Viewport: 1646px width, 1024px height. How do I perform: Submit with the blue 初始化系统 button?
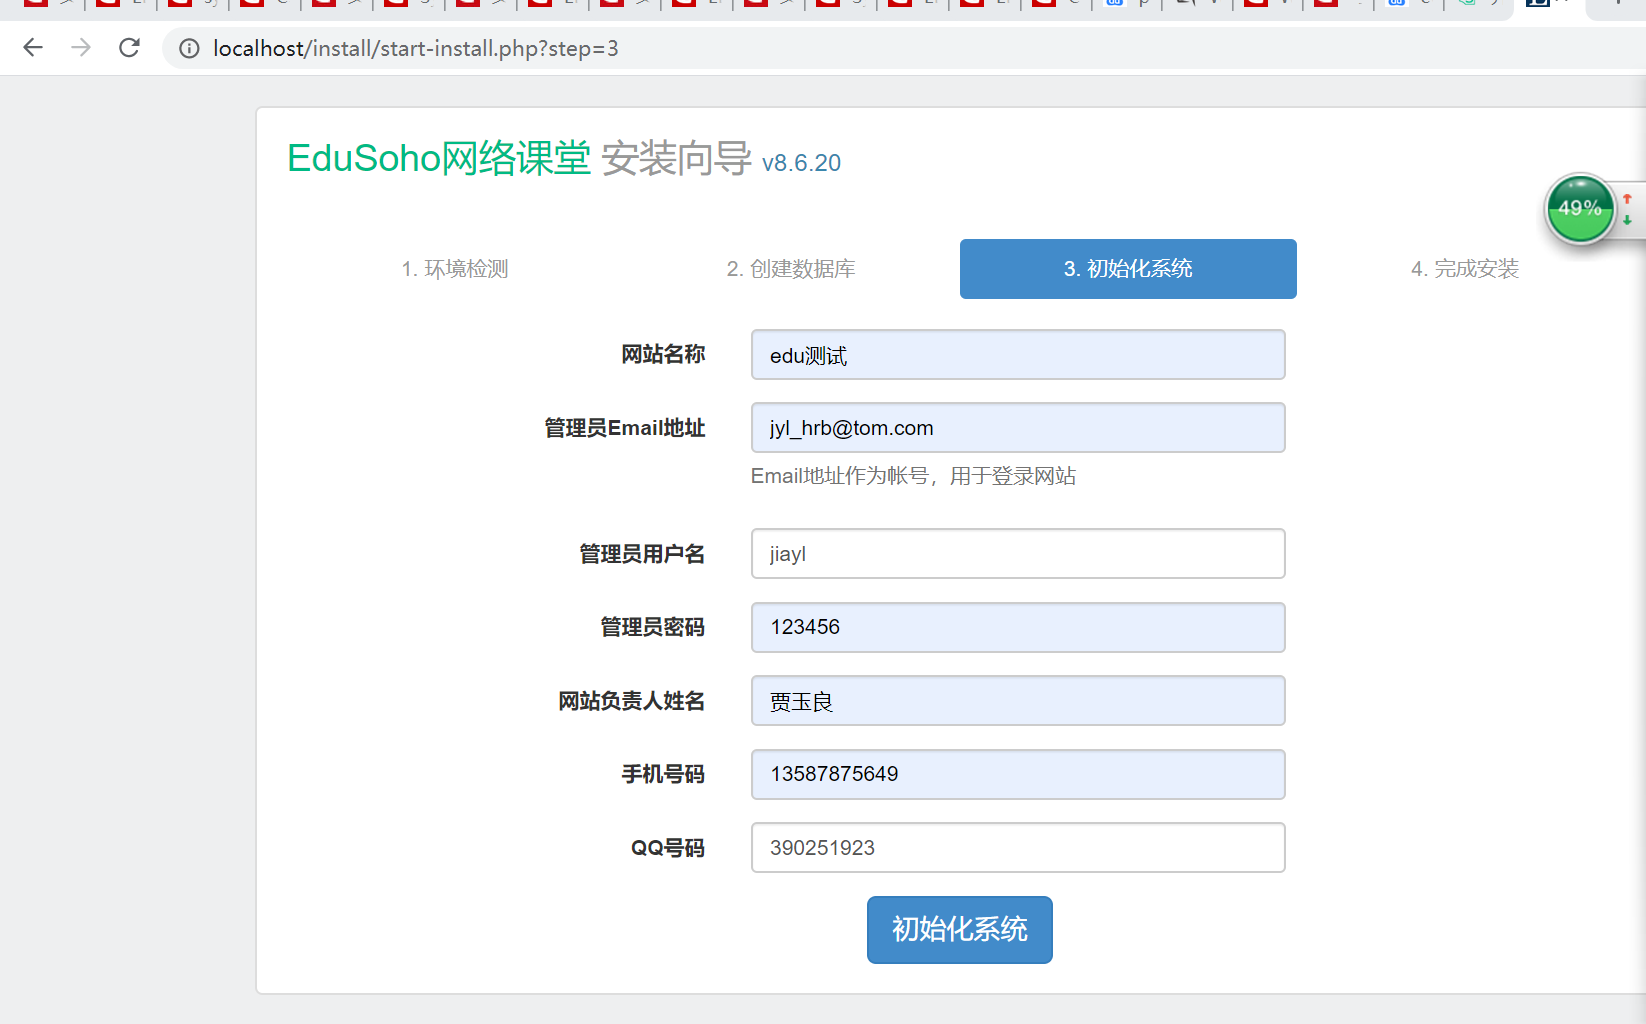(960, 930)
